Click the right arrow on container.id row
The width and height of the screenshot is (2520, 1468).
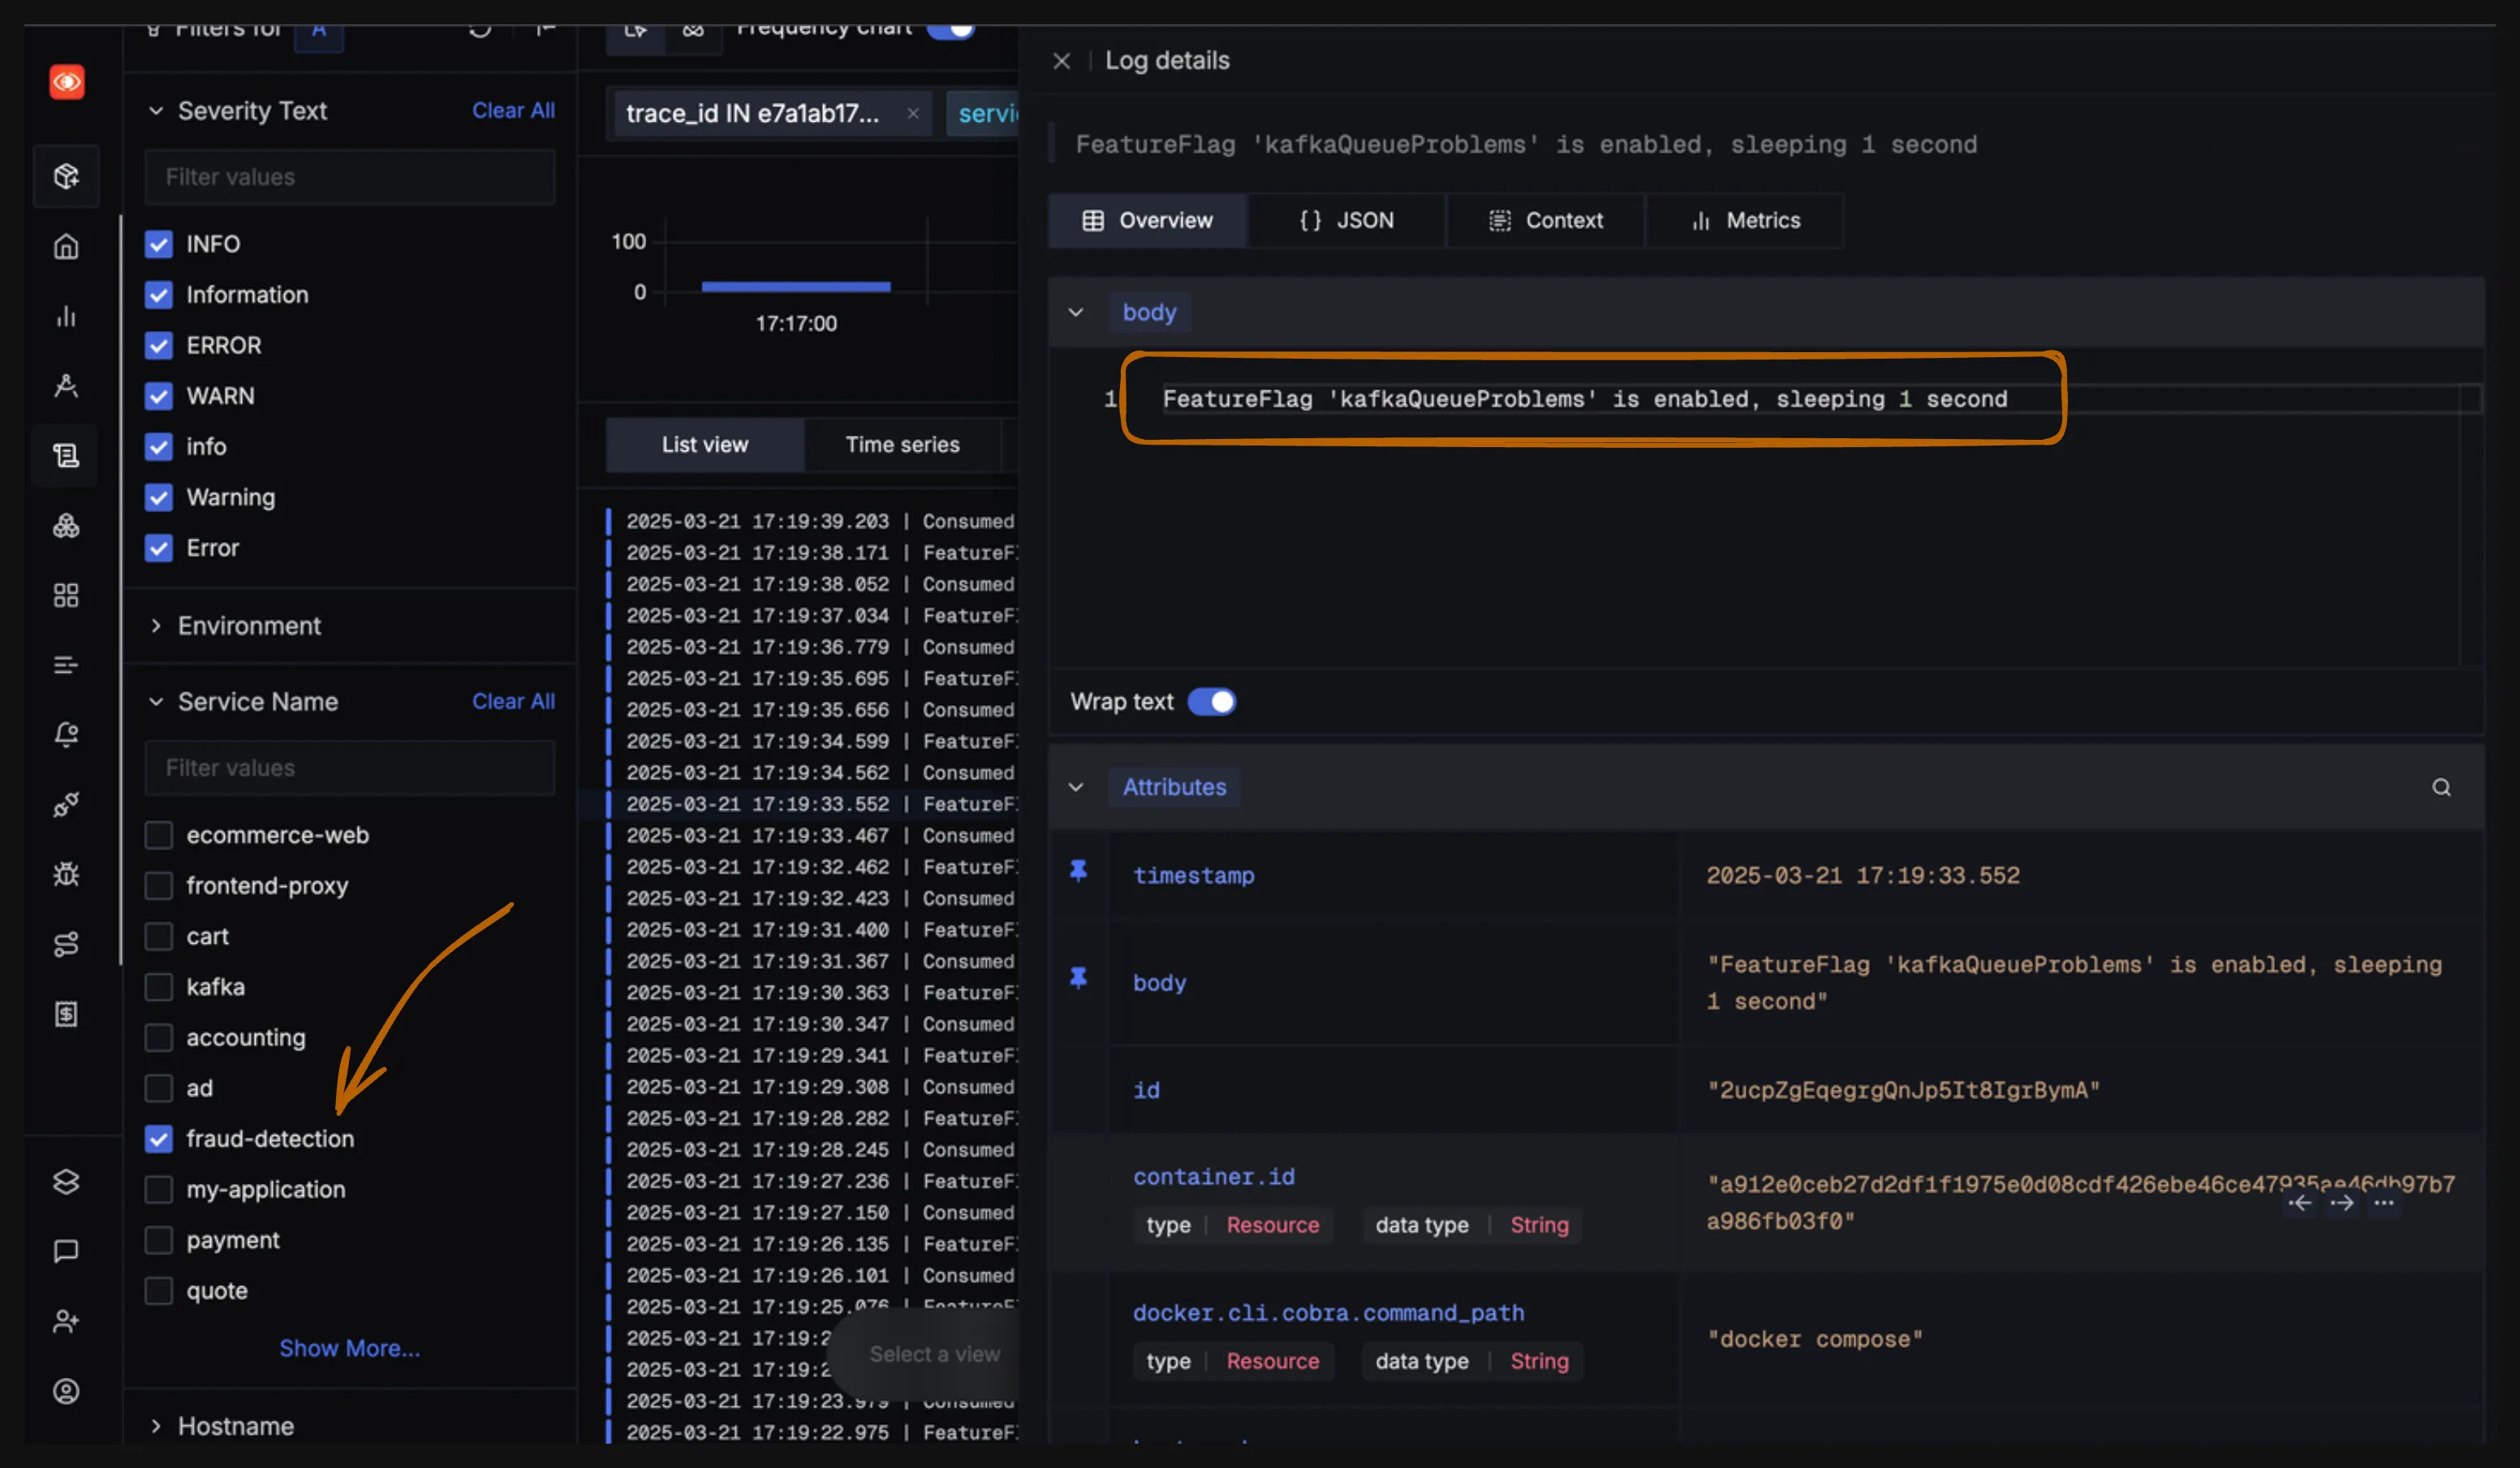(2342, 1203)
